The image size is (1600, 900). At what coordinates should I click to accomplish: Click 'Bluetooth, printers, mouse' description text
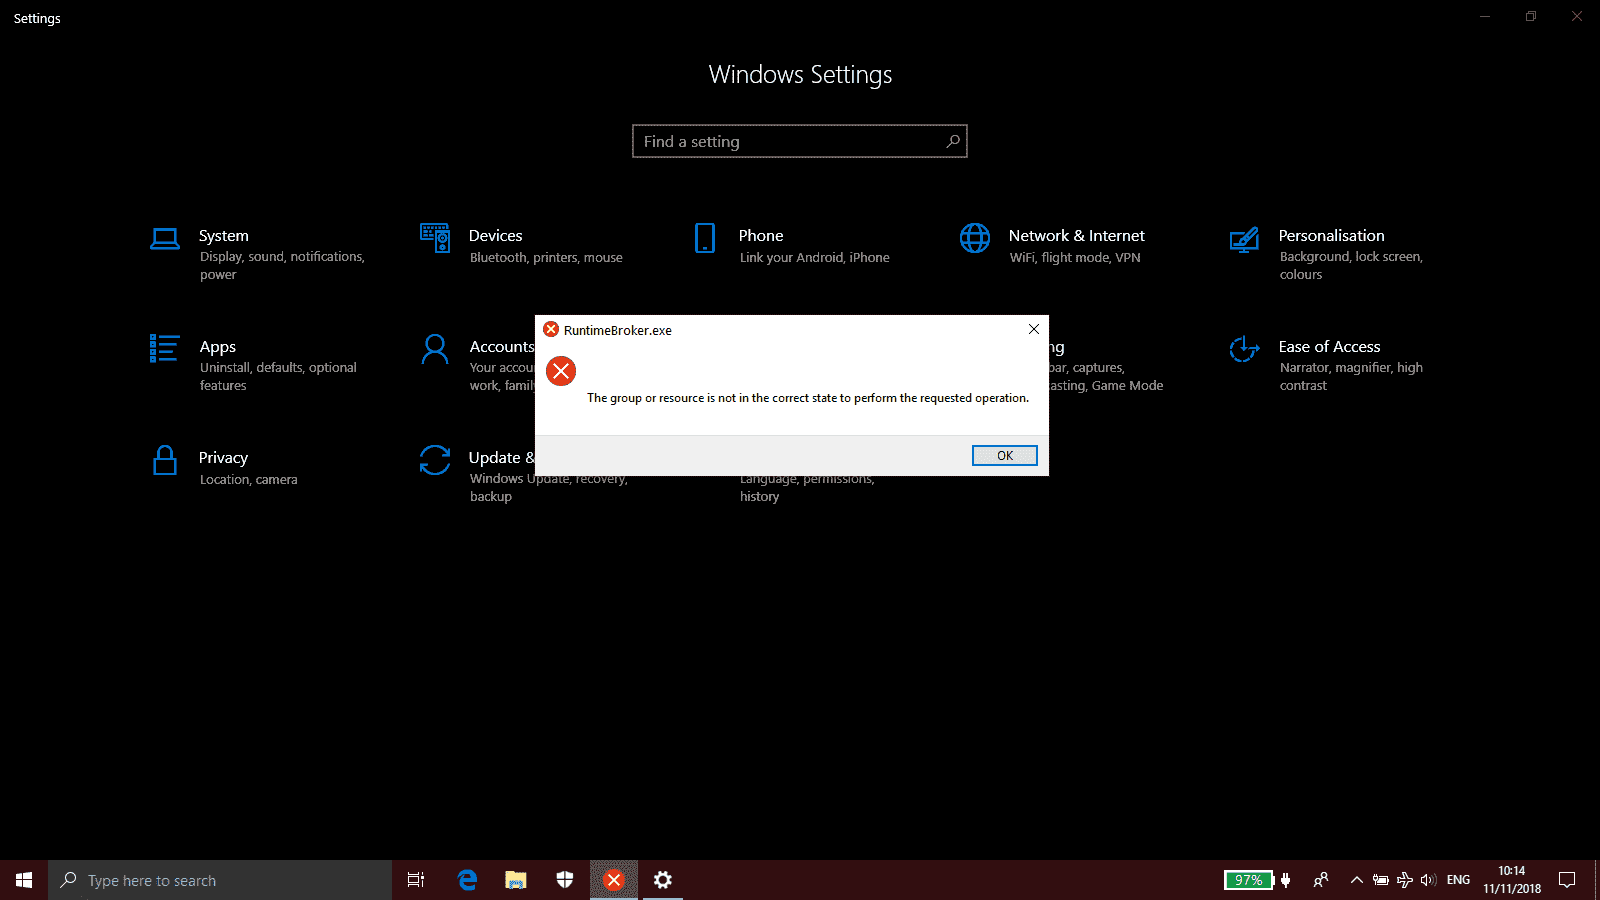pos(546,258)
